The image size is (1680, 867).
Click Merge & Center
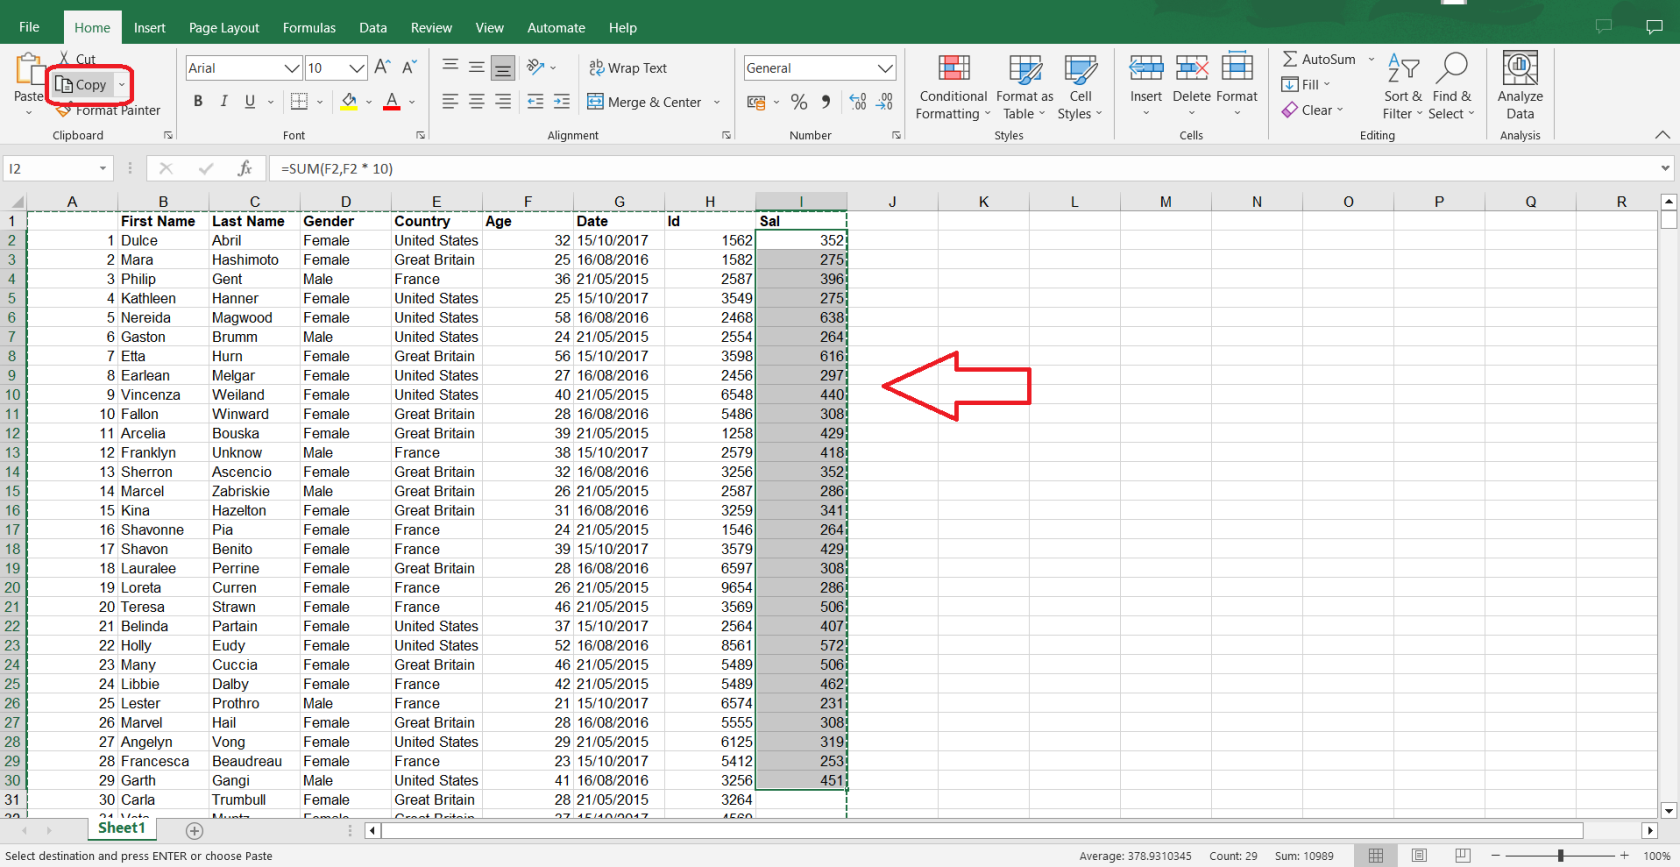(644, 102)
